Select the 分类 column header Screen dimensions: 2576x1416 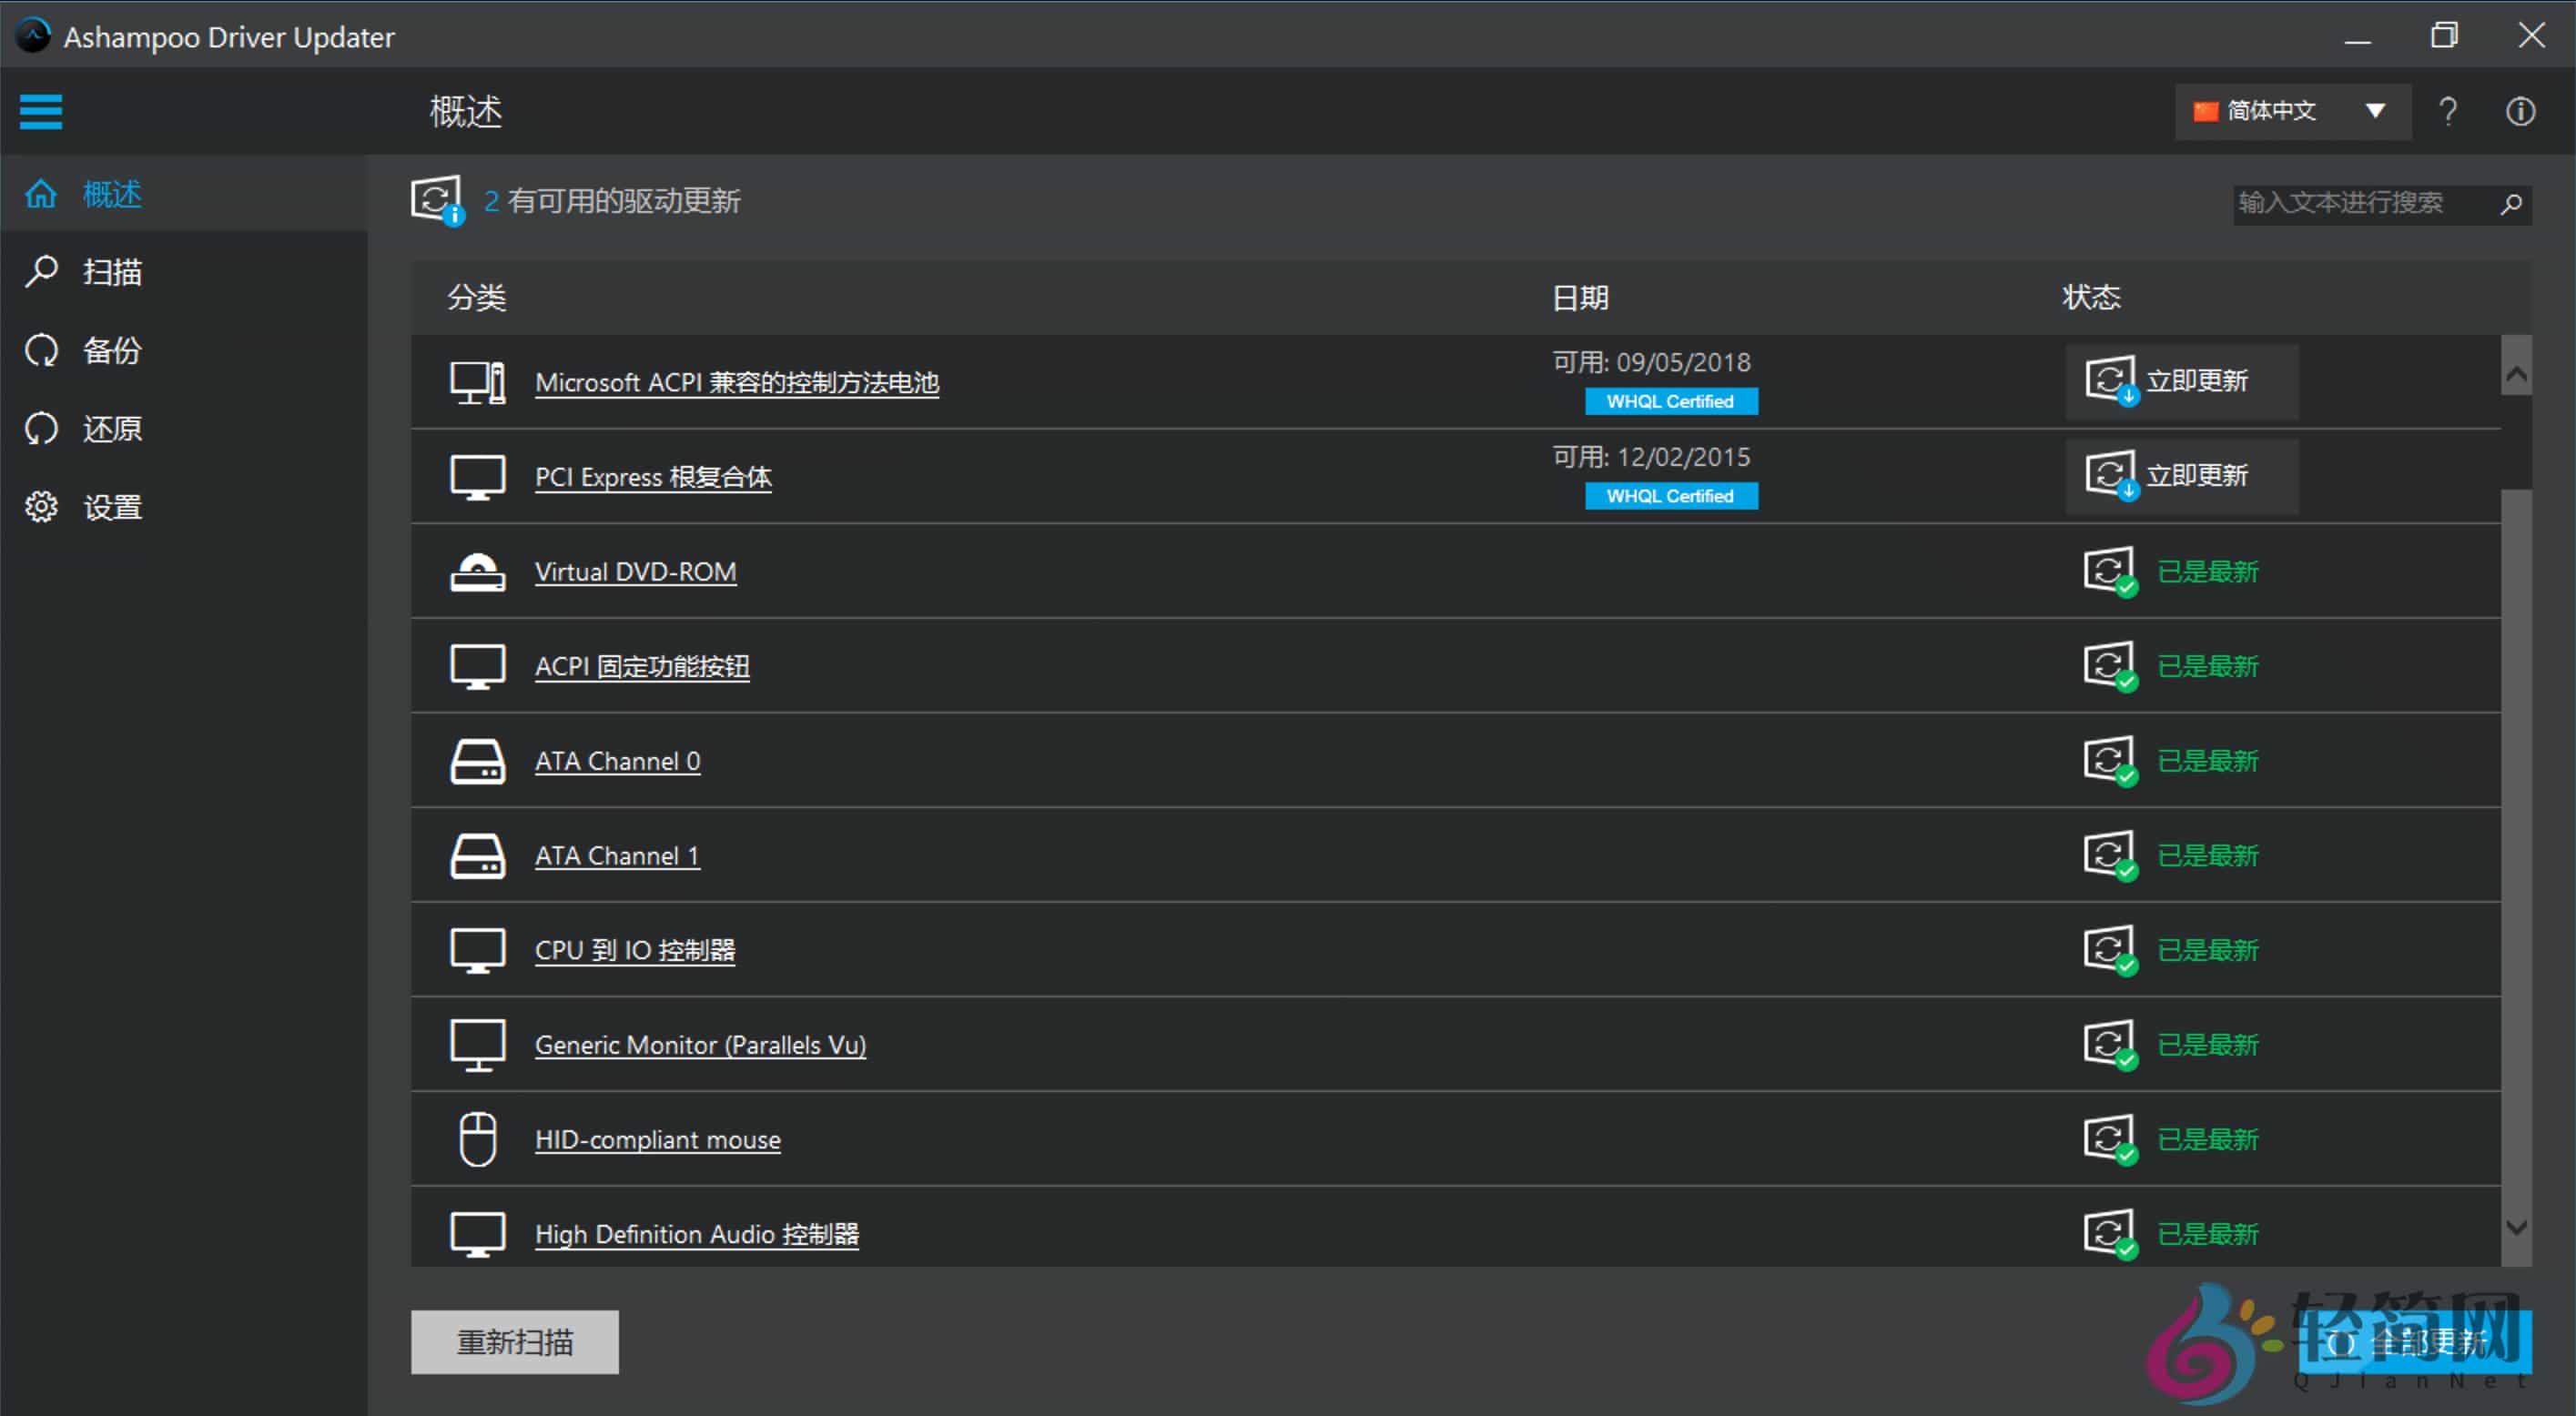point(477,297)
